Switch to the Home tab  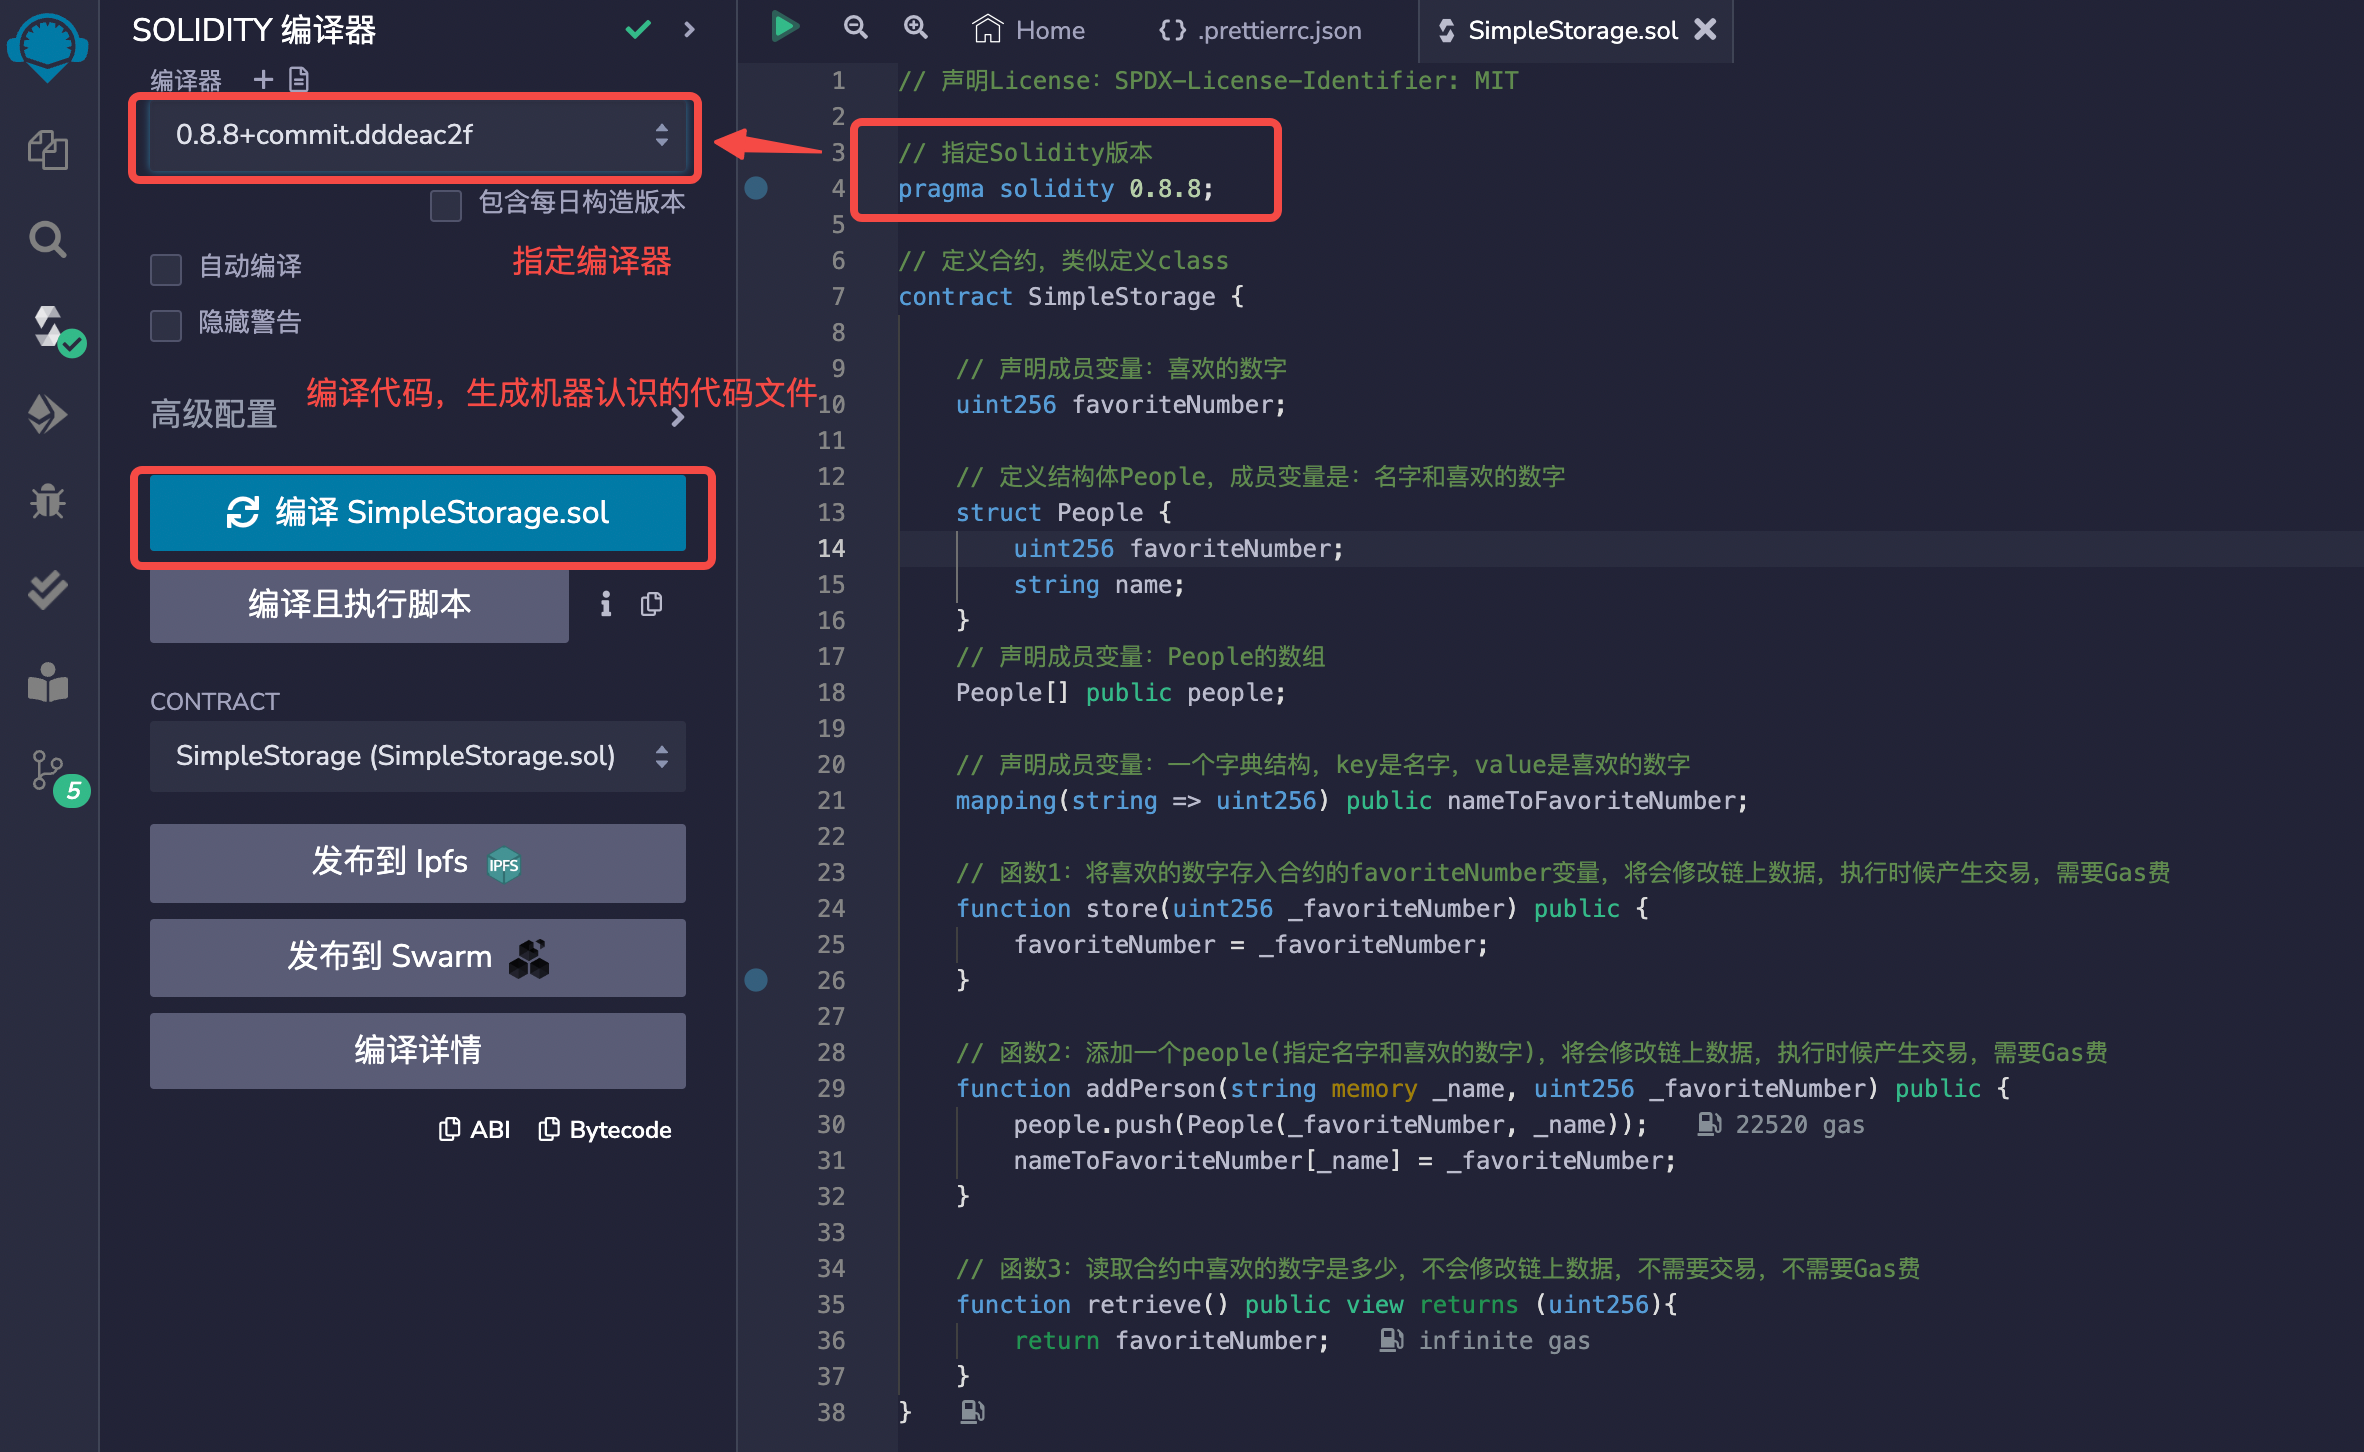(x=1029, y=30)
